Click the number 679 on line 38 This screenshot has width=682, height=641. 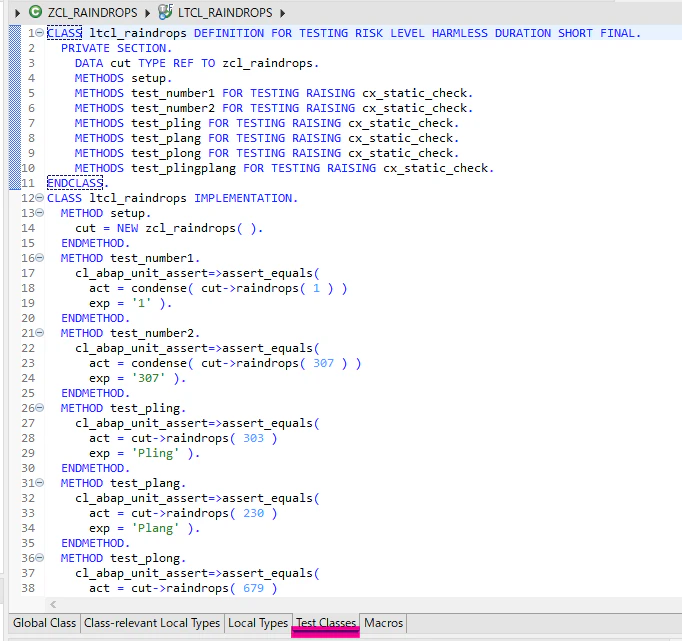coord(254,588)
